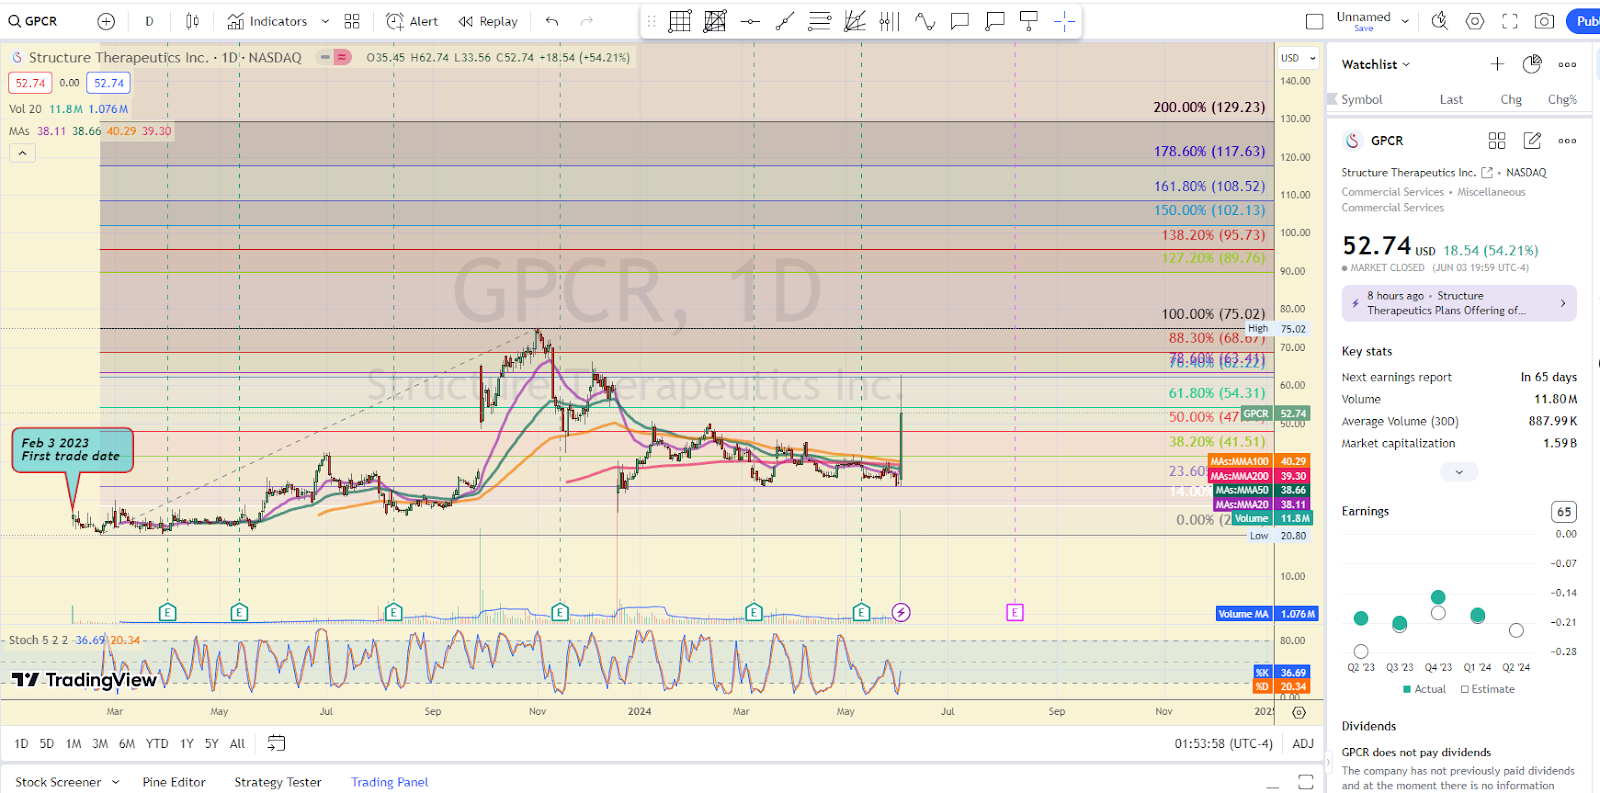Select the comment bubble tool
The height and width of the screenshot is (793, 1600).
pos(960,21)
